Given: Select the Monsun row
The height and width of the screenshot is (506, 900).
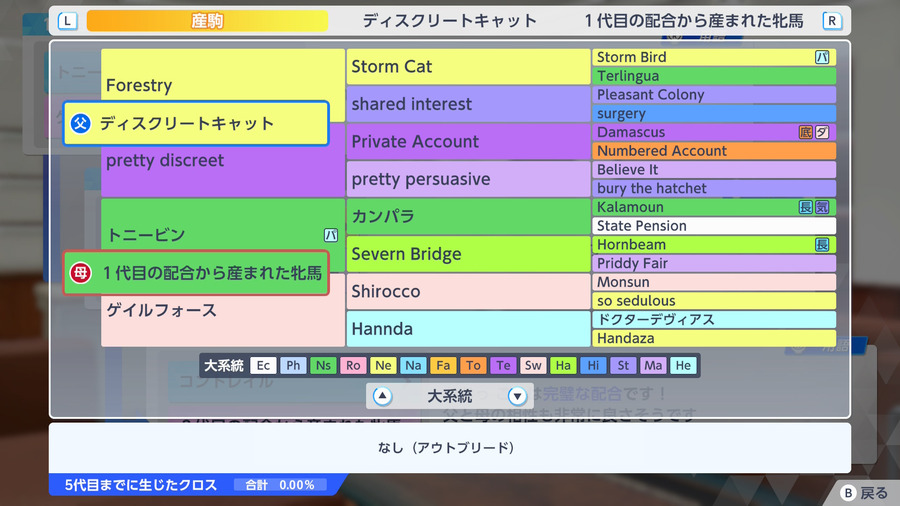Looking at the screenshot, I should click(x=714, y=282).
